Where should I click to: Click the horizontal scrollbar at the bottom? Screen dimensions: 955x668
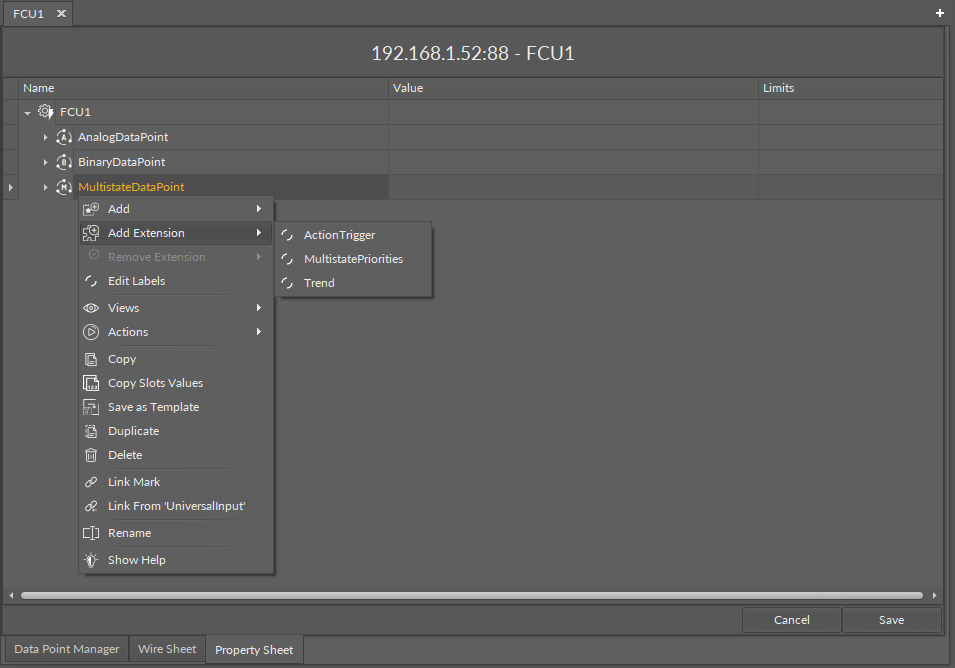(x=470, y=595)
